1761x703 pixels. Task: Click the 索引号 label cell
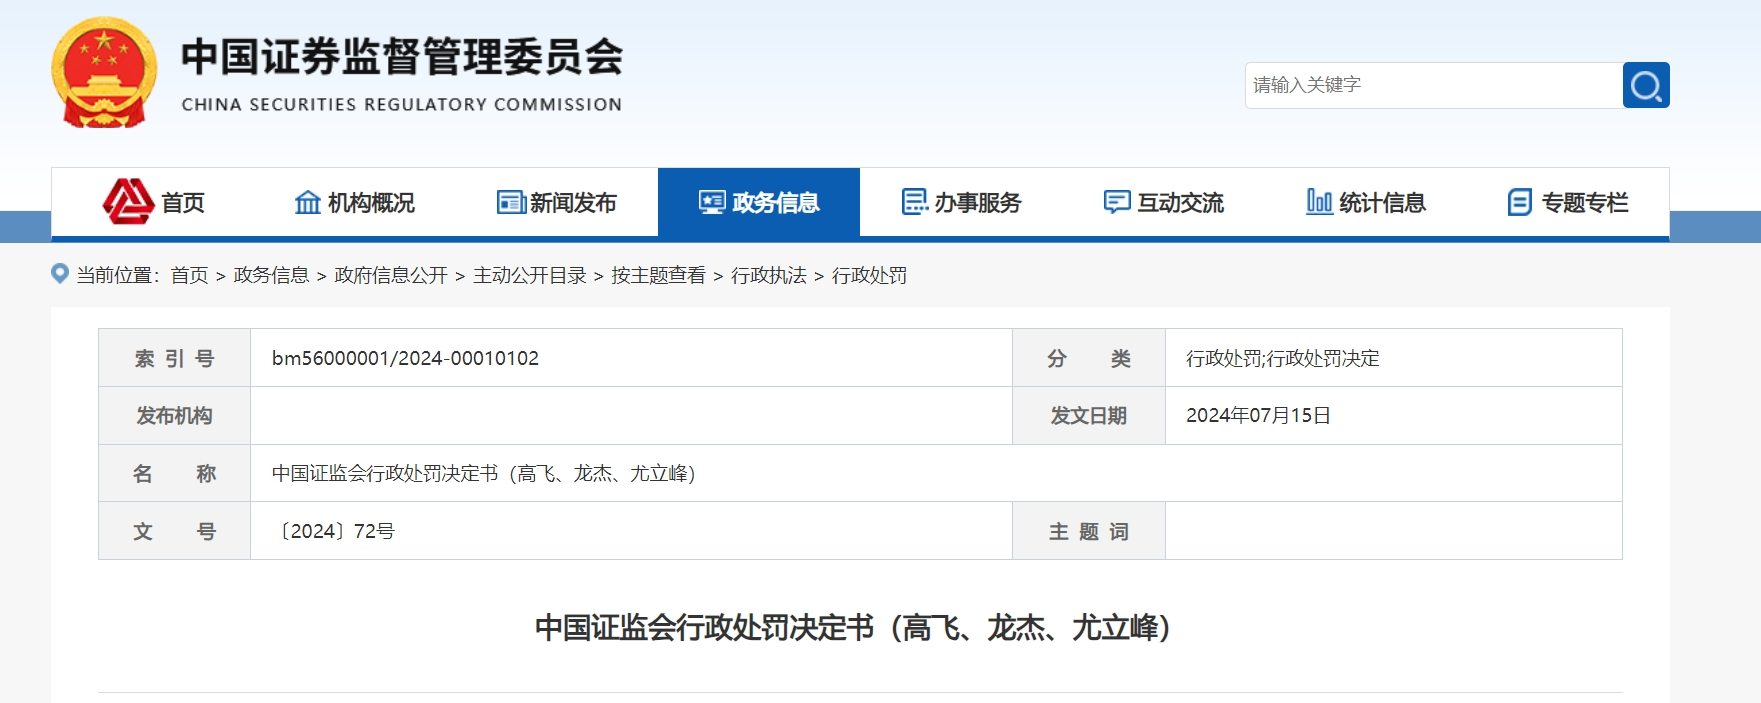tap(174, 358)
